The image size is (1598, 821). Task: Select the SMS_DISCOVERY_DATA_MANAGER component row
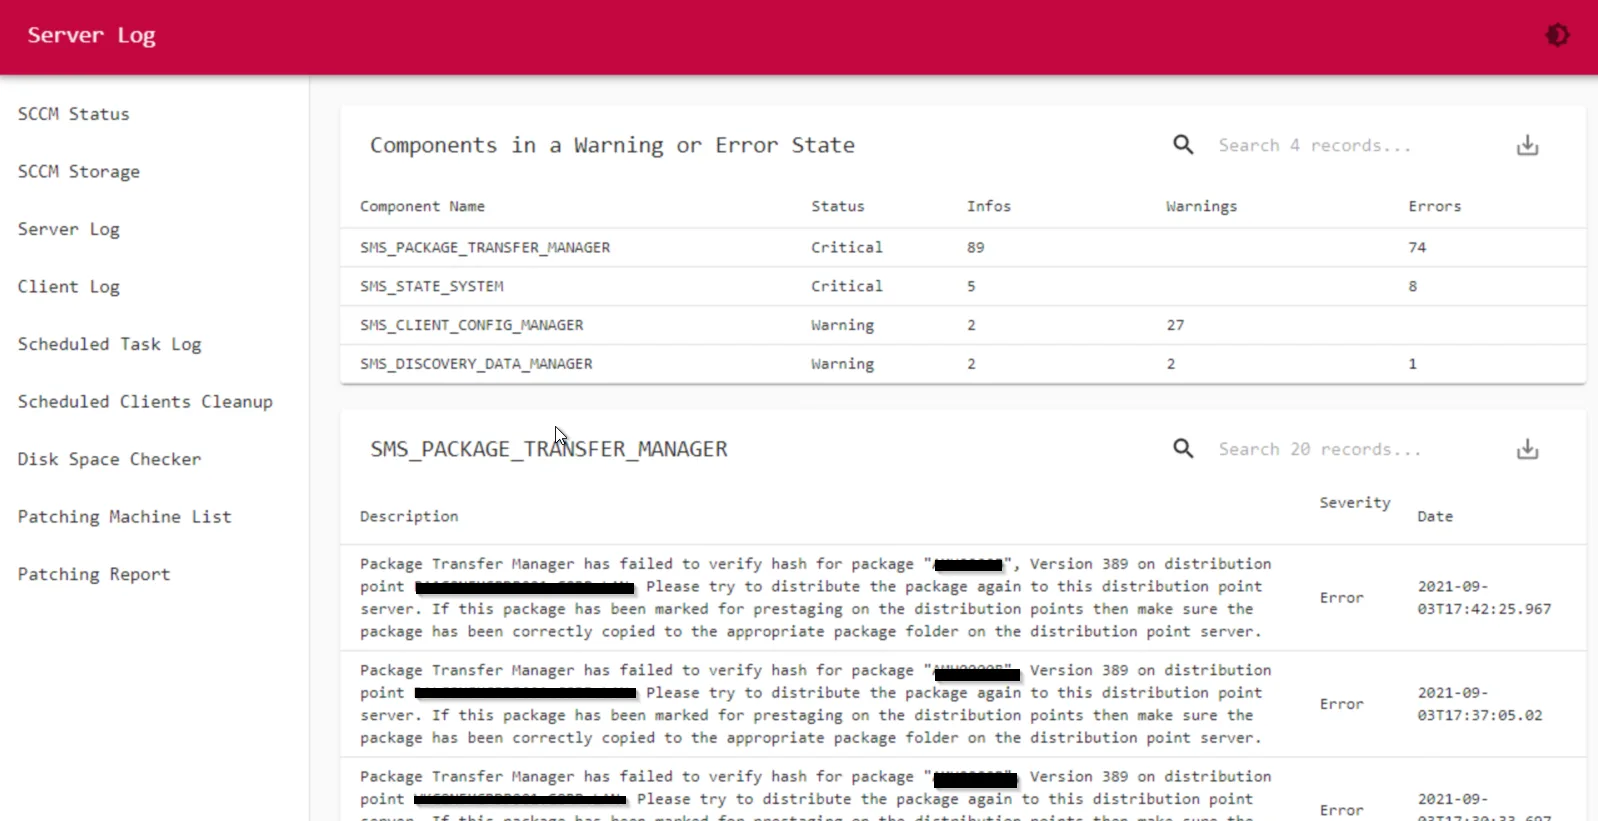coord(963,364)
